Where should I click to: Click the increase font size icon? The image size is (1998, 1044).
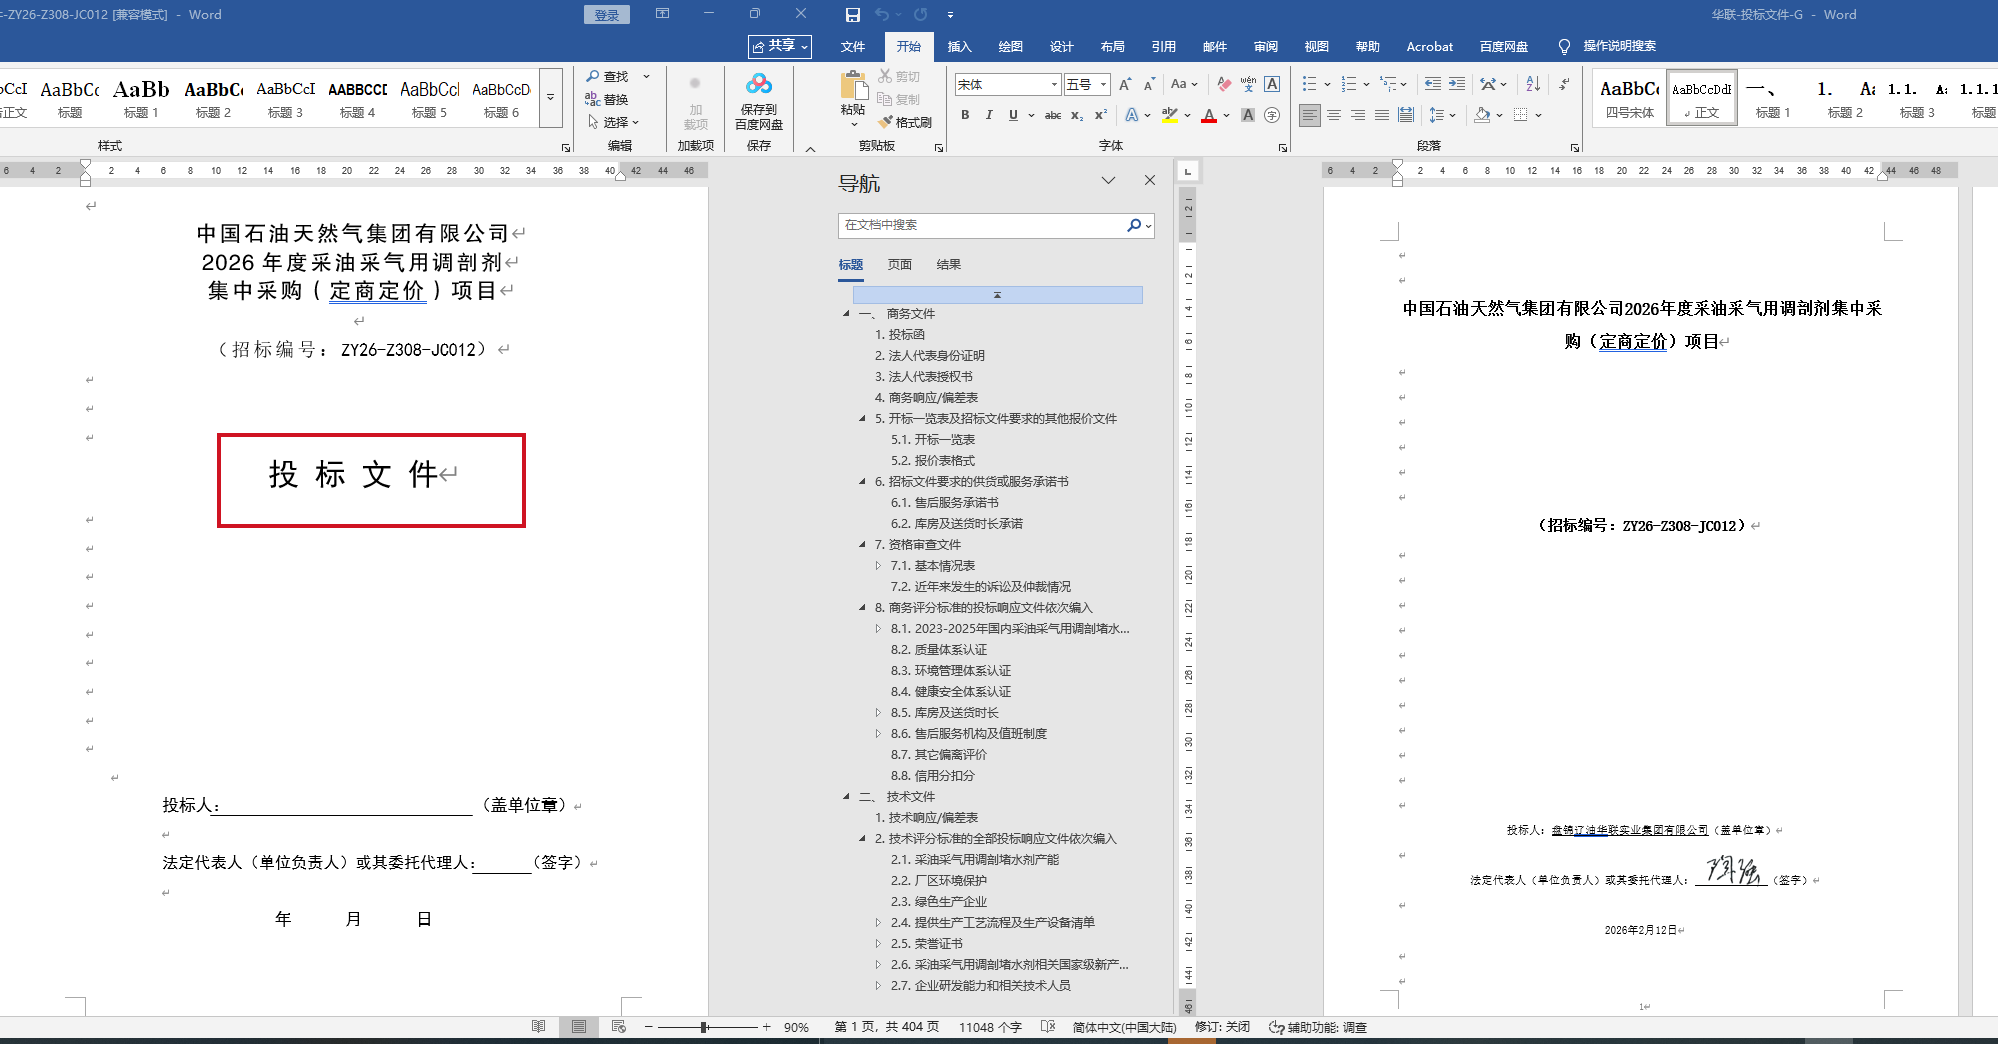pyautogui.click(x=1125, y=84)
